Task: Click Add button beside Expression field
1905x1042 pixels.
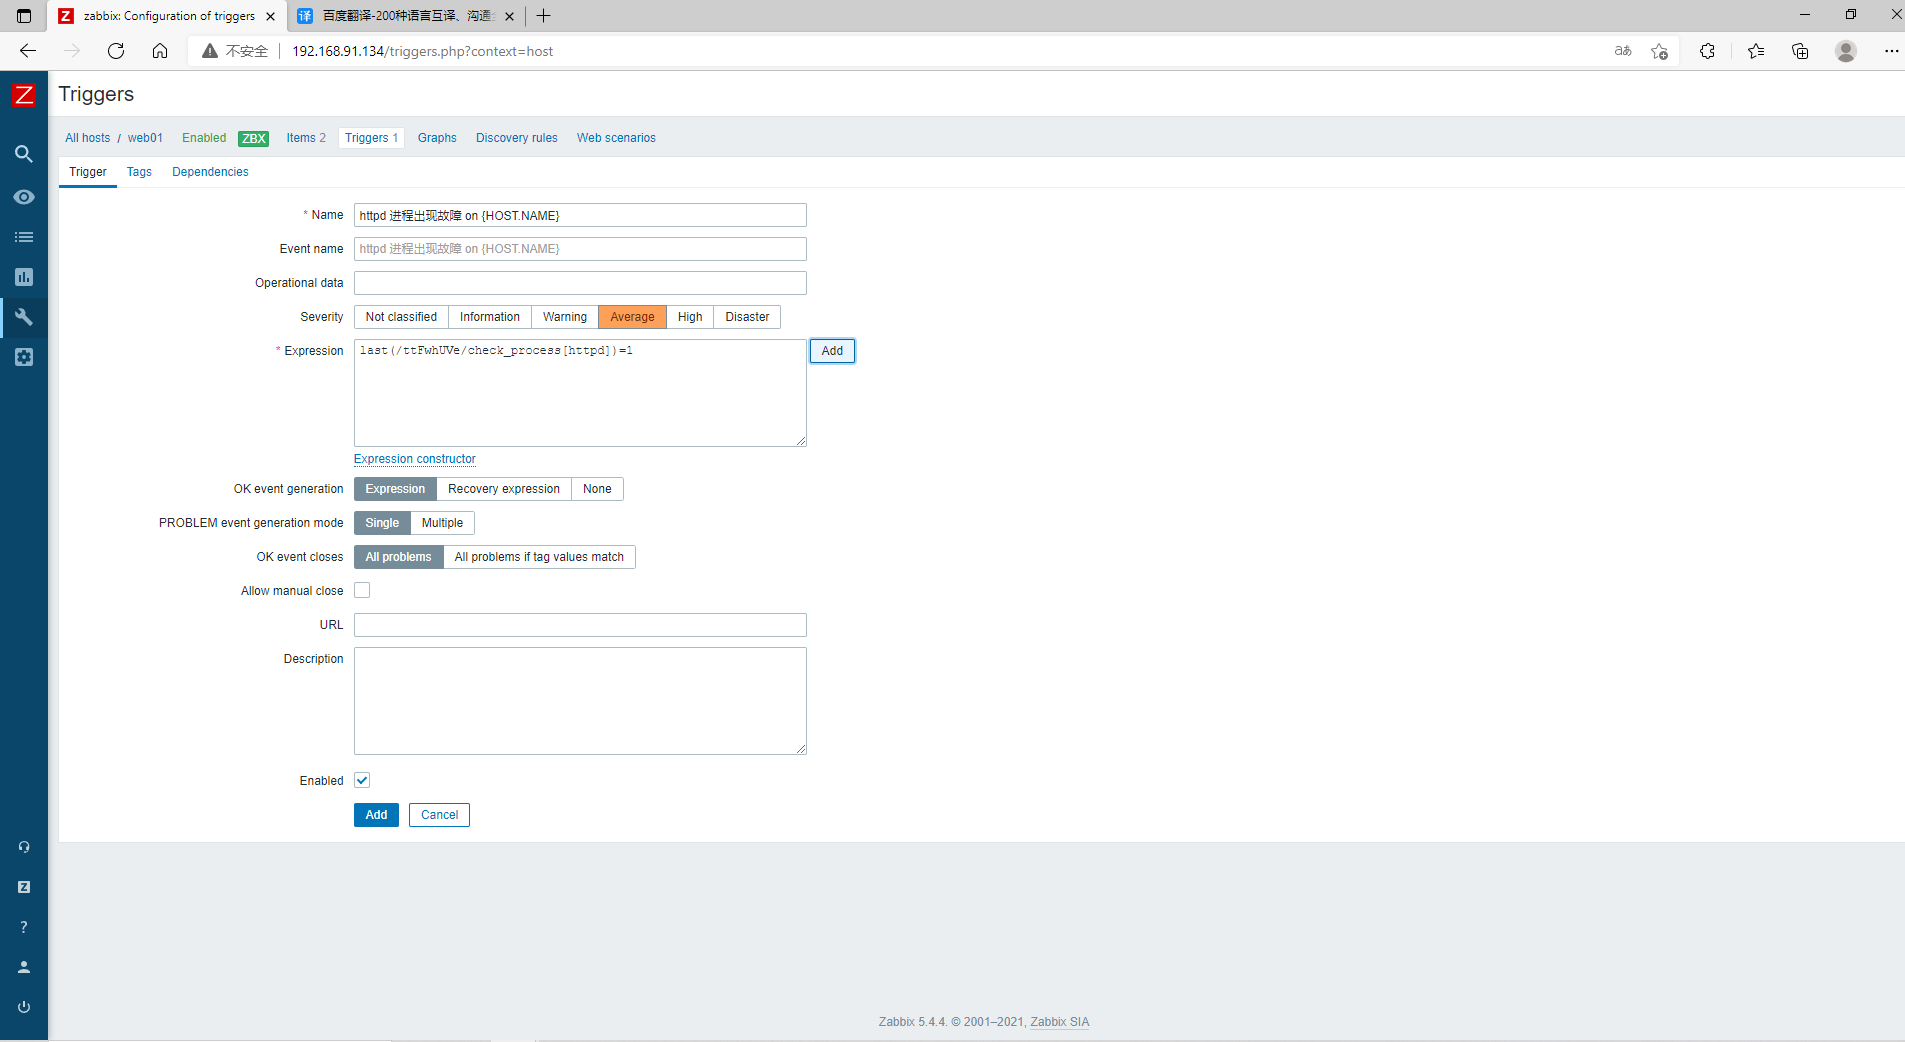Action: (832, 351)
